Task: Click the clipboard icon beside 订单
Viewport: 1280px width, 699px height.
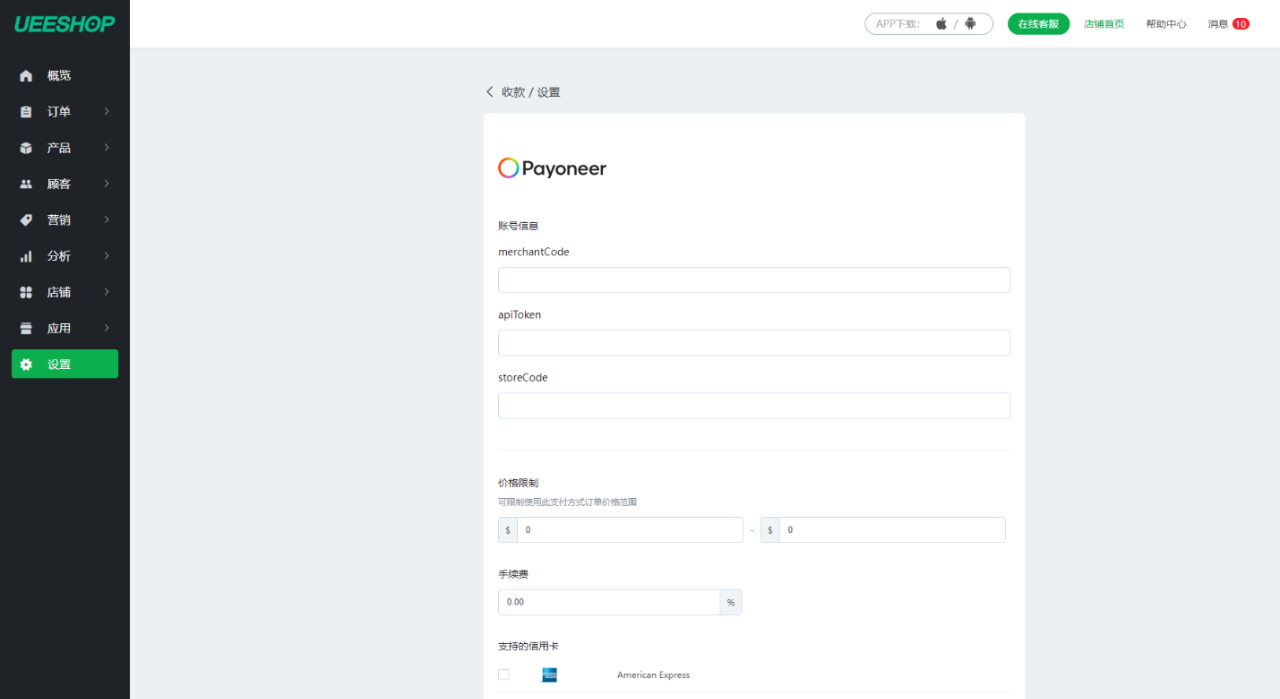Action: (26, 112)
